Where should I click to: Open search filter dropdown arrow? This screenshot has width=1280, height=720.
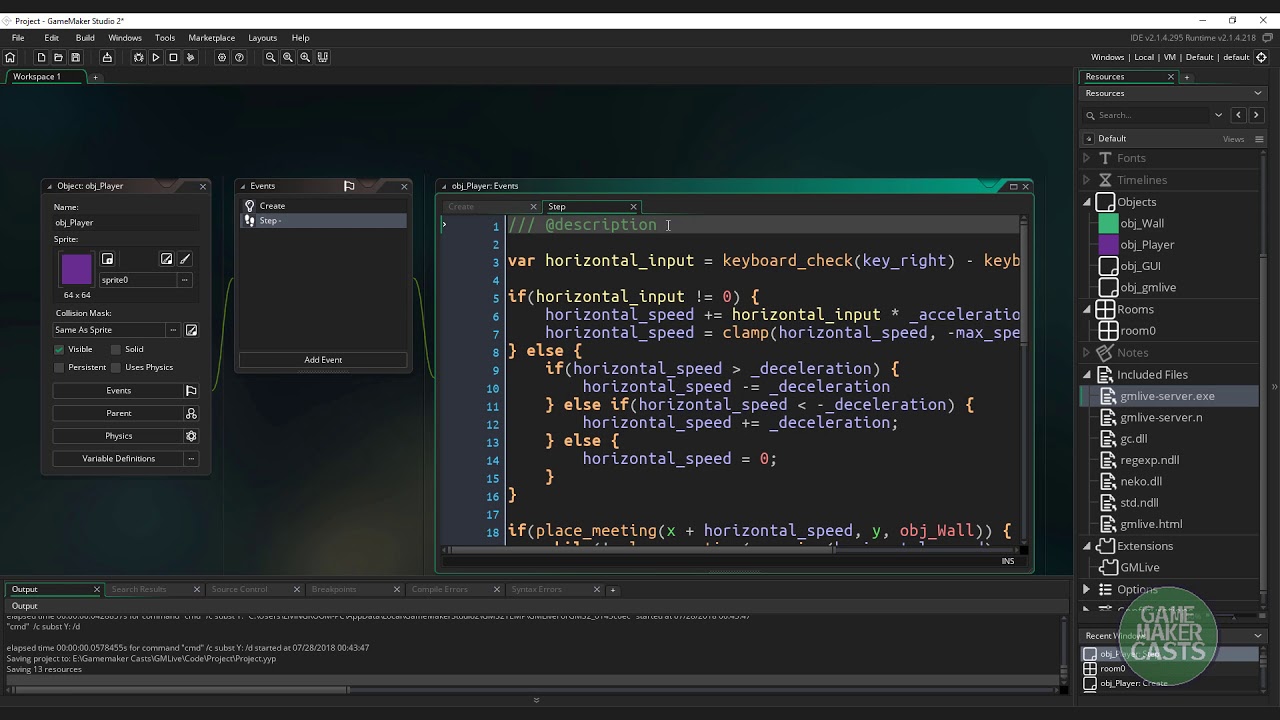click(1218, 115)
